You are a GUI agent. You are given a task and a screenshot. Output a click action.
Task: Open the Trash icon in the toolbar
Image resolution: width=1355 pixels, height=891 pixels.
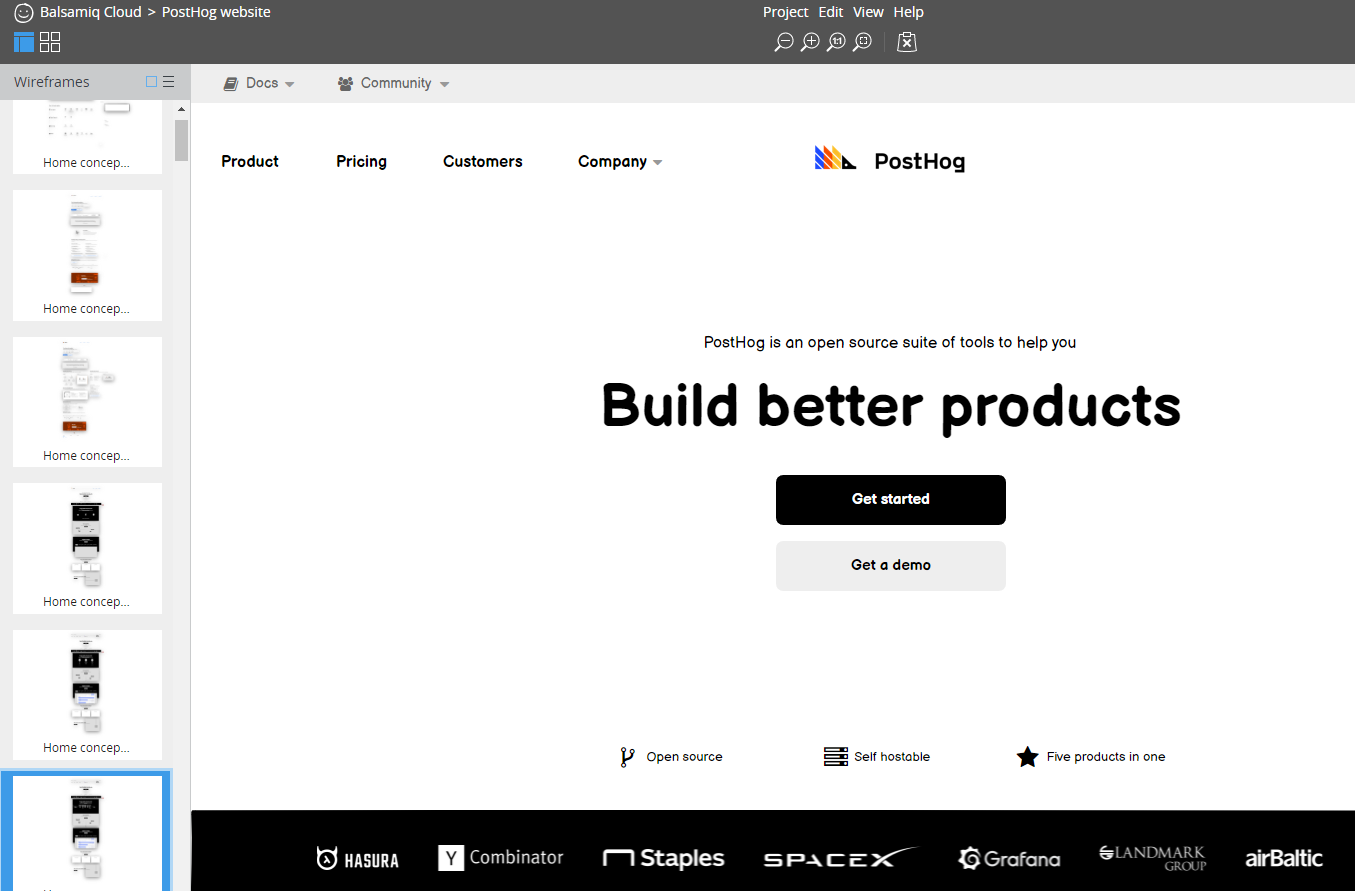pyautogui.click(x=906, y=42)
